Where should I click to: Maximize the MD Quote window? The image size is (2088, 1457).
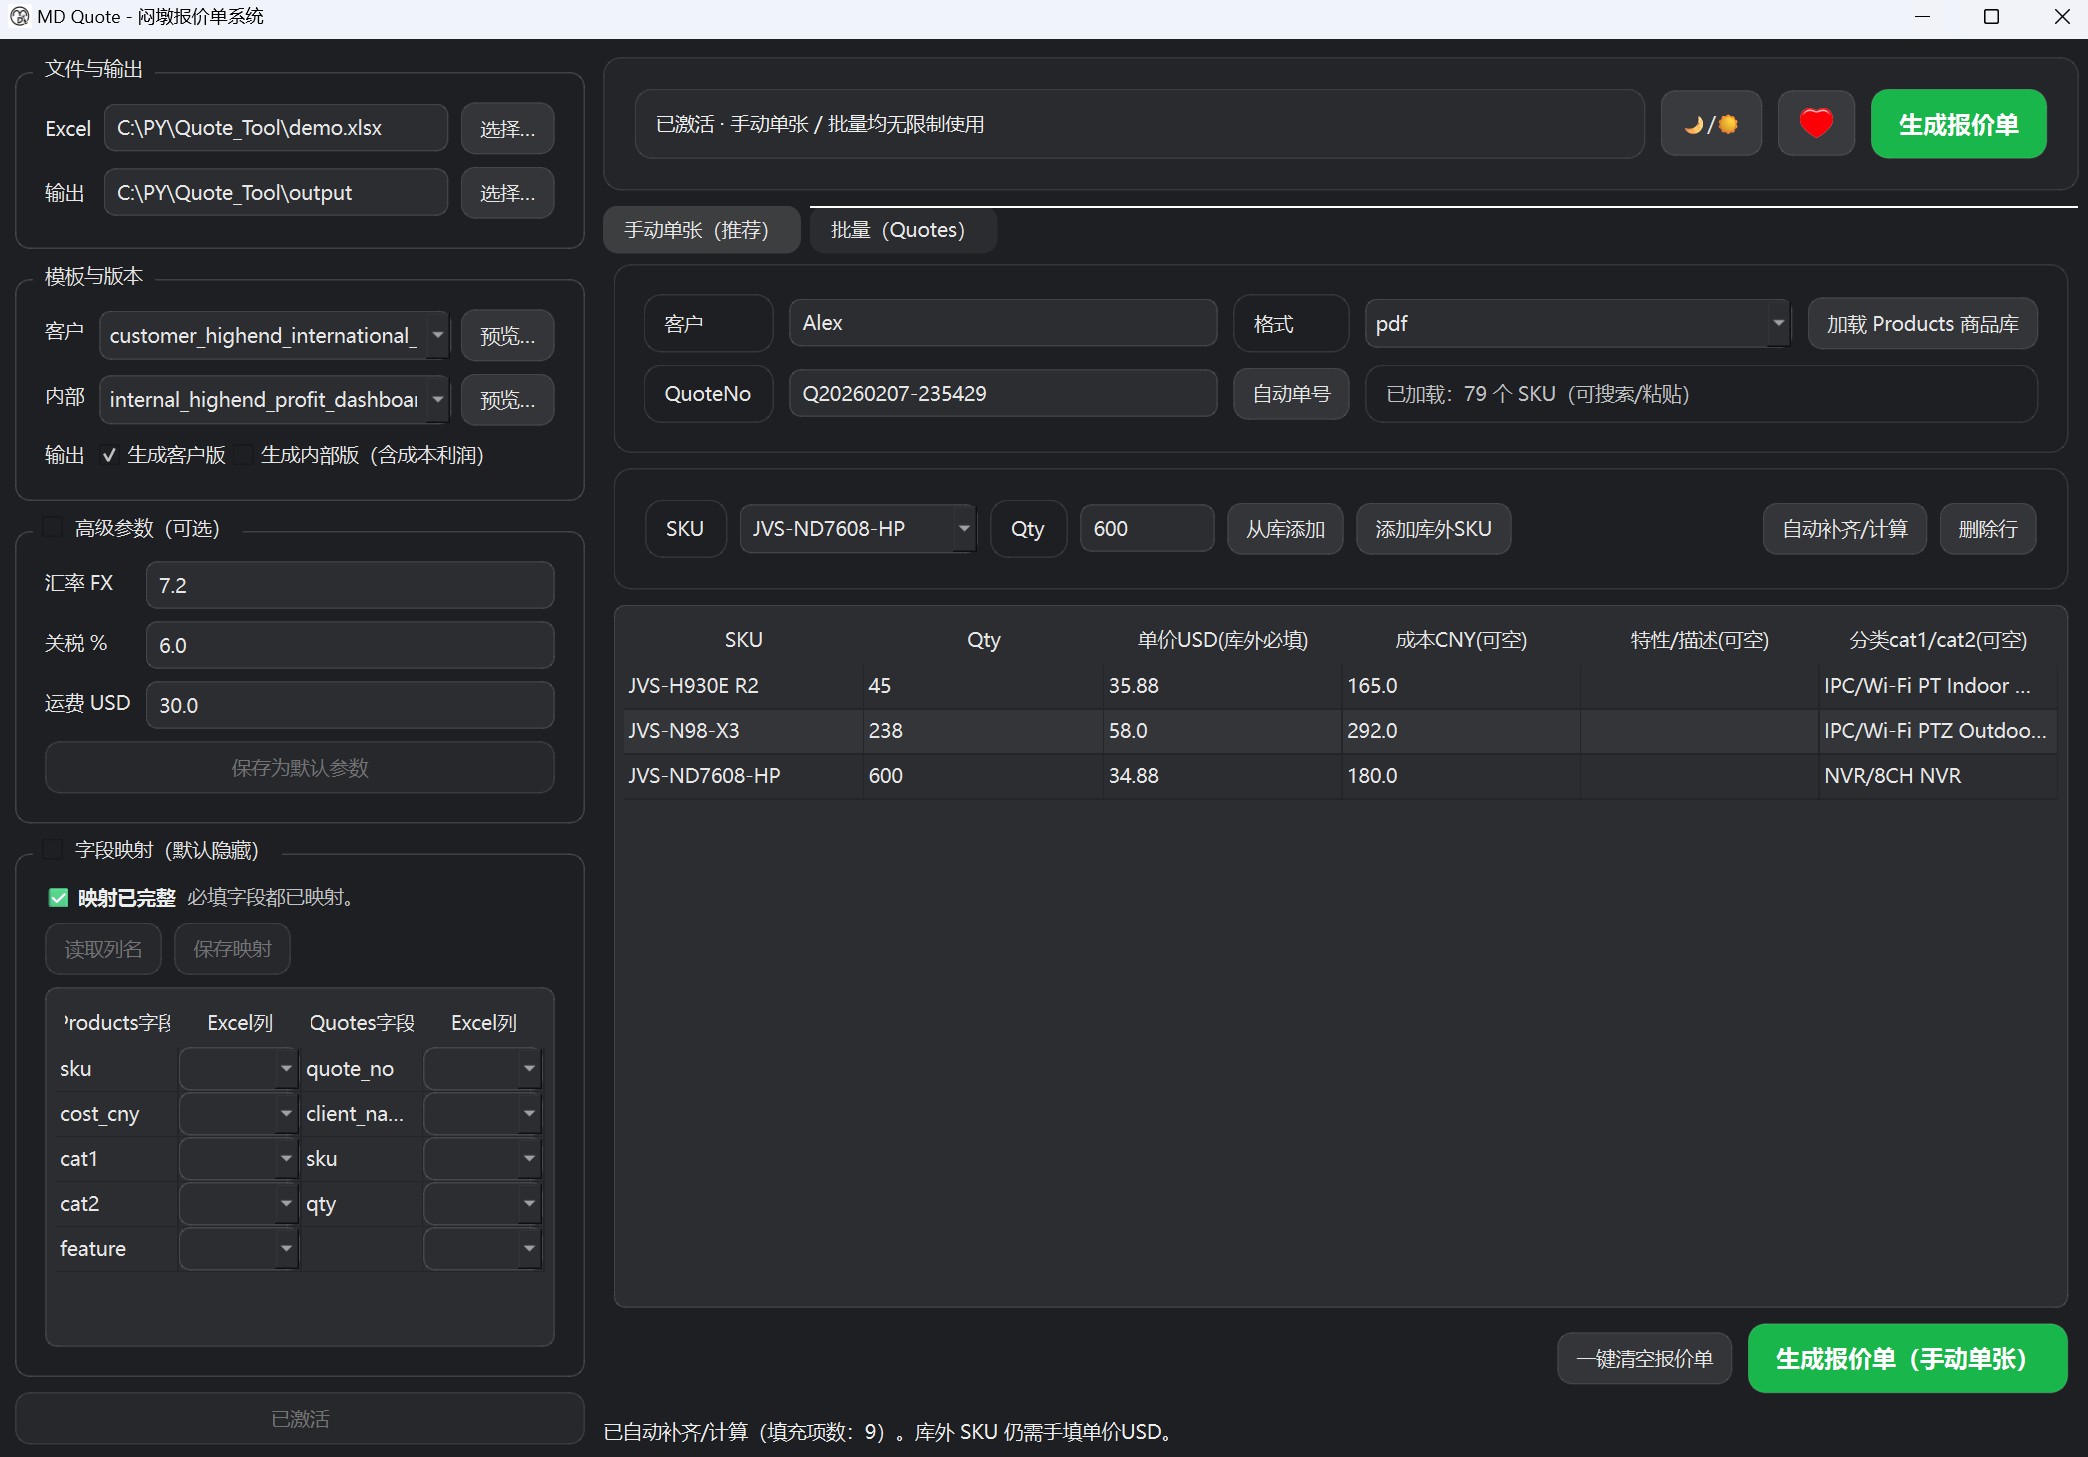(1991, 16)
